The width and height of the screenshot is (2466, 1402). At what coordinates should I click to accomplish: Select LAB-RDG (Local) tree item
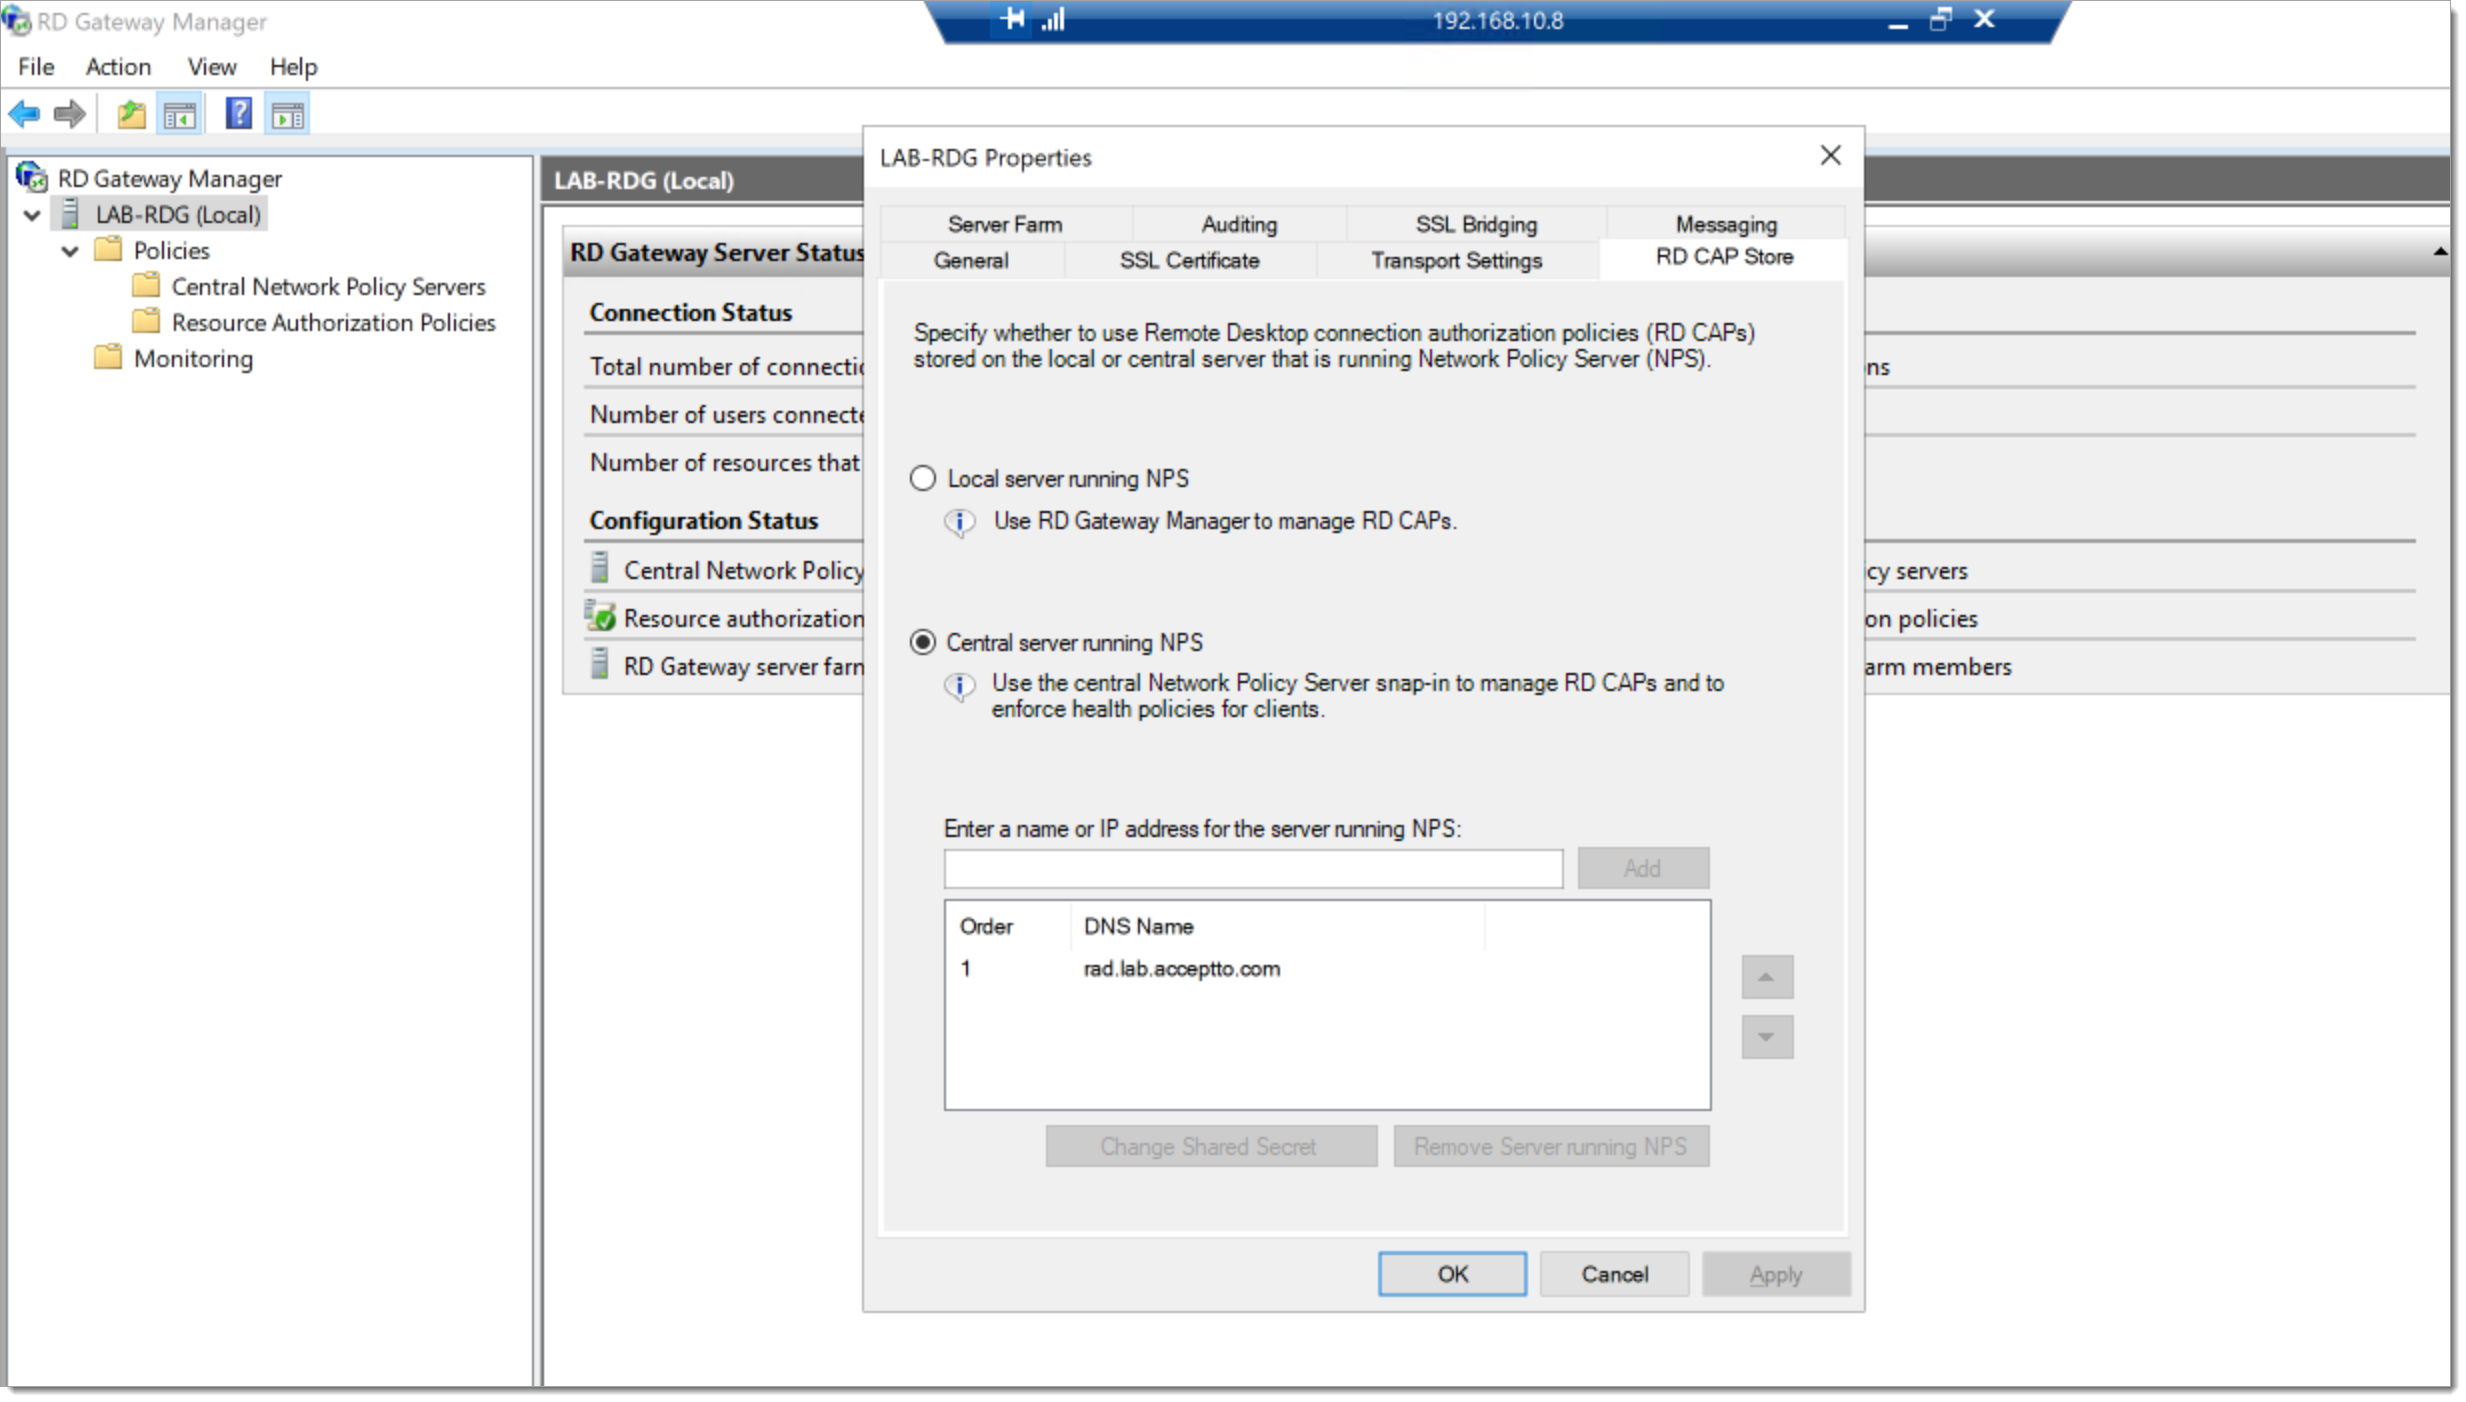coord(178,215)
